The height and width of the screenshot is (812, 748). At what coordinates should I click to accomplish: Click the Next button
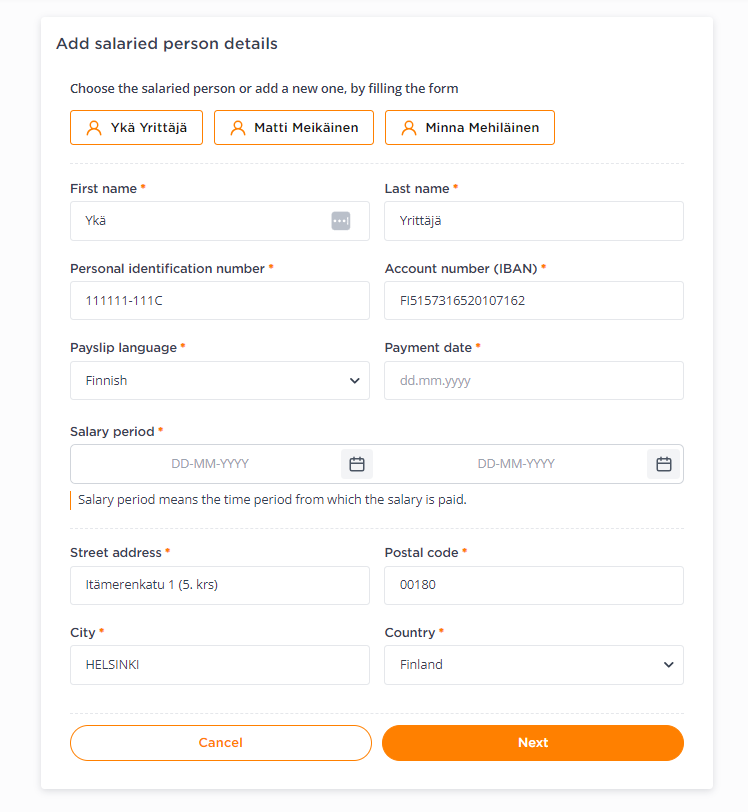point(533,743)
